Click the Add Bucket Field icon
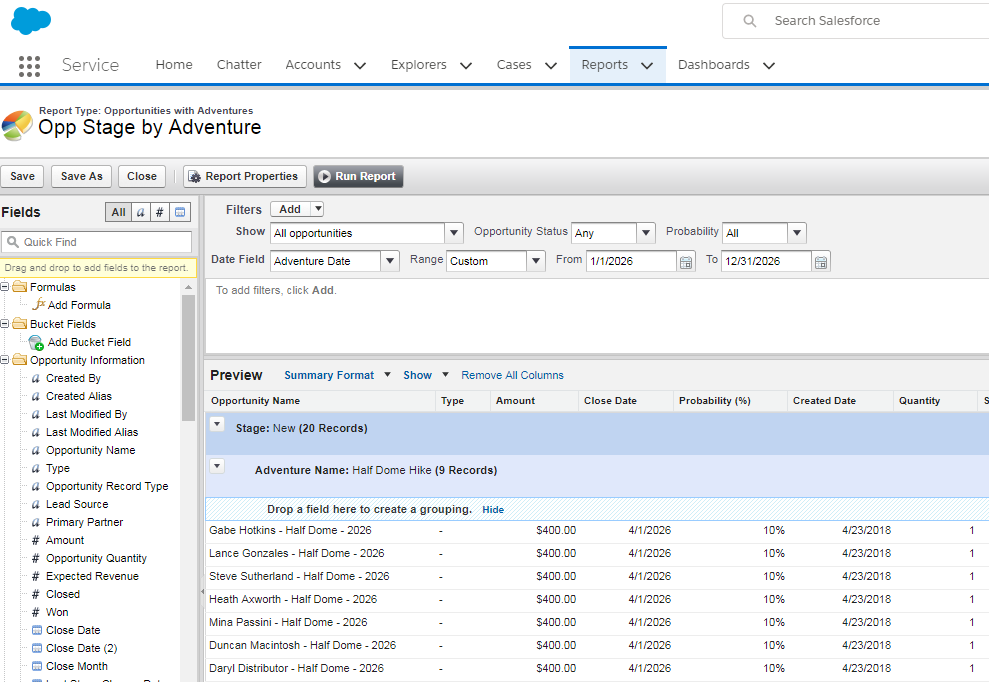This screenshot has width=989, height=682. (36, 342)
